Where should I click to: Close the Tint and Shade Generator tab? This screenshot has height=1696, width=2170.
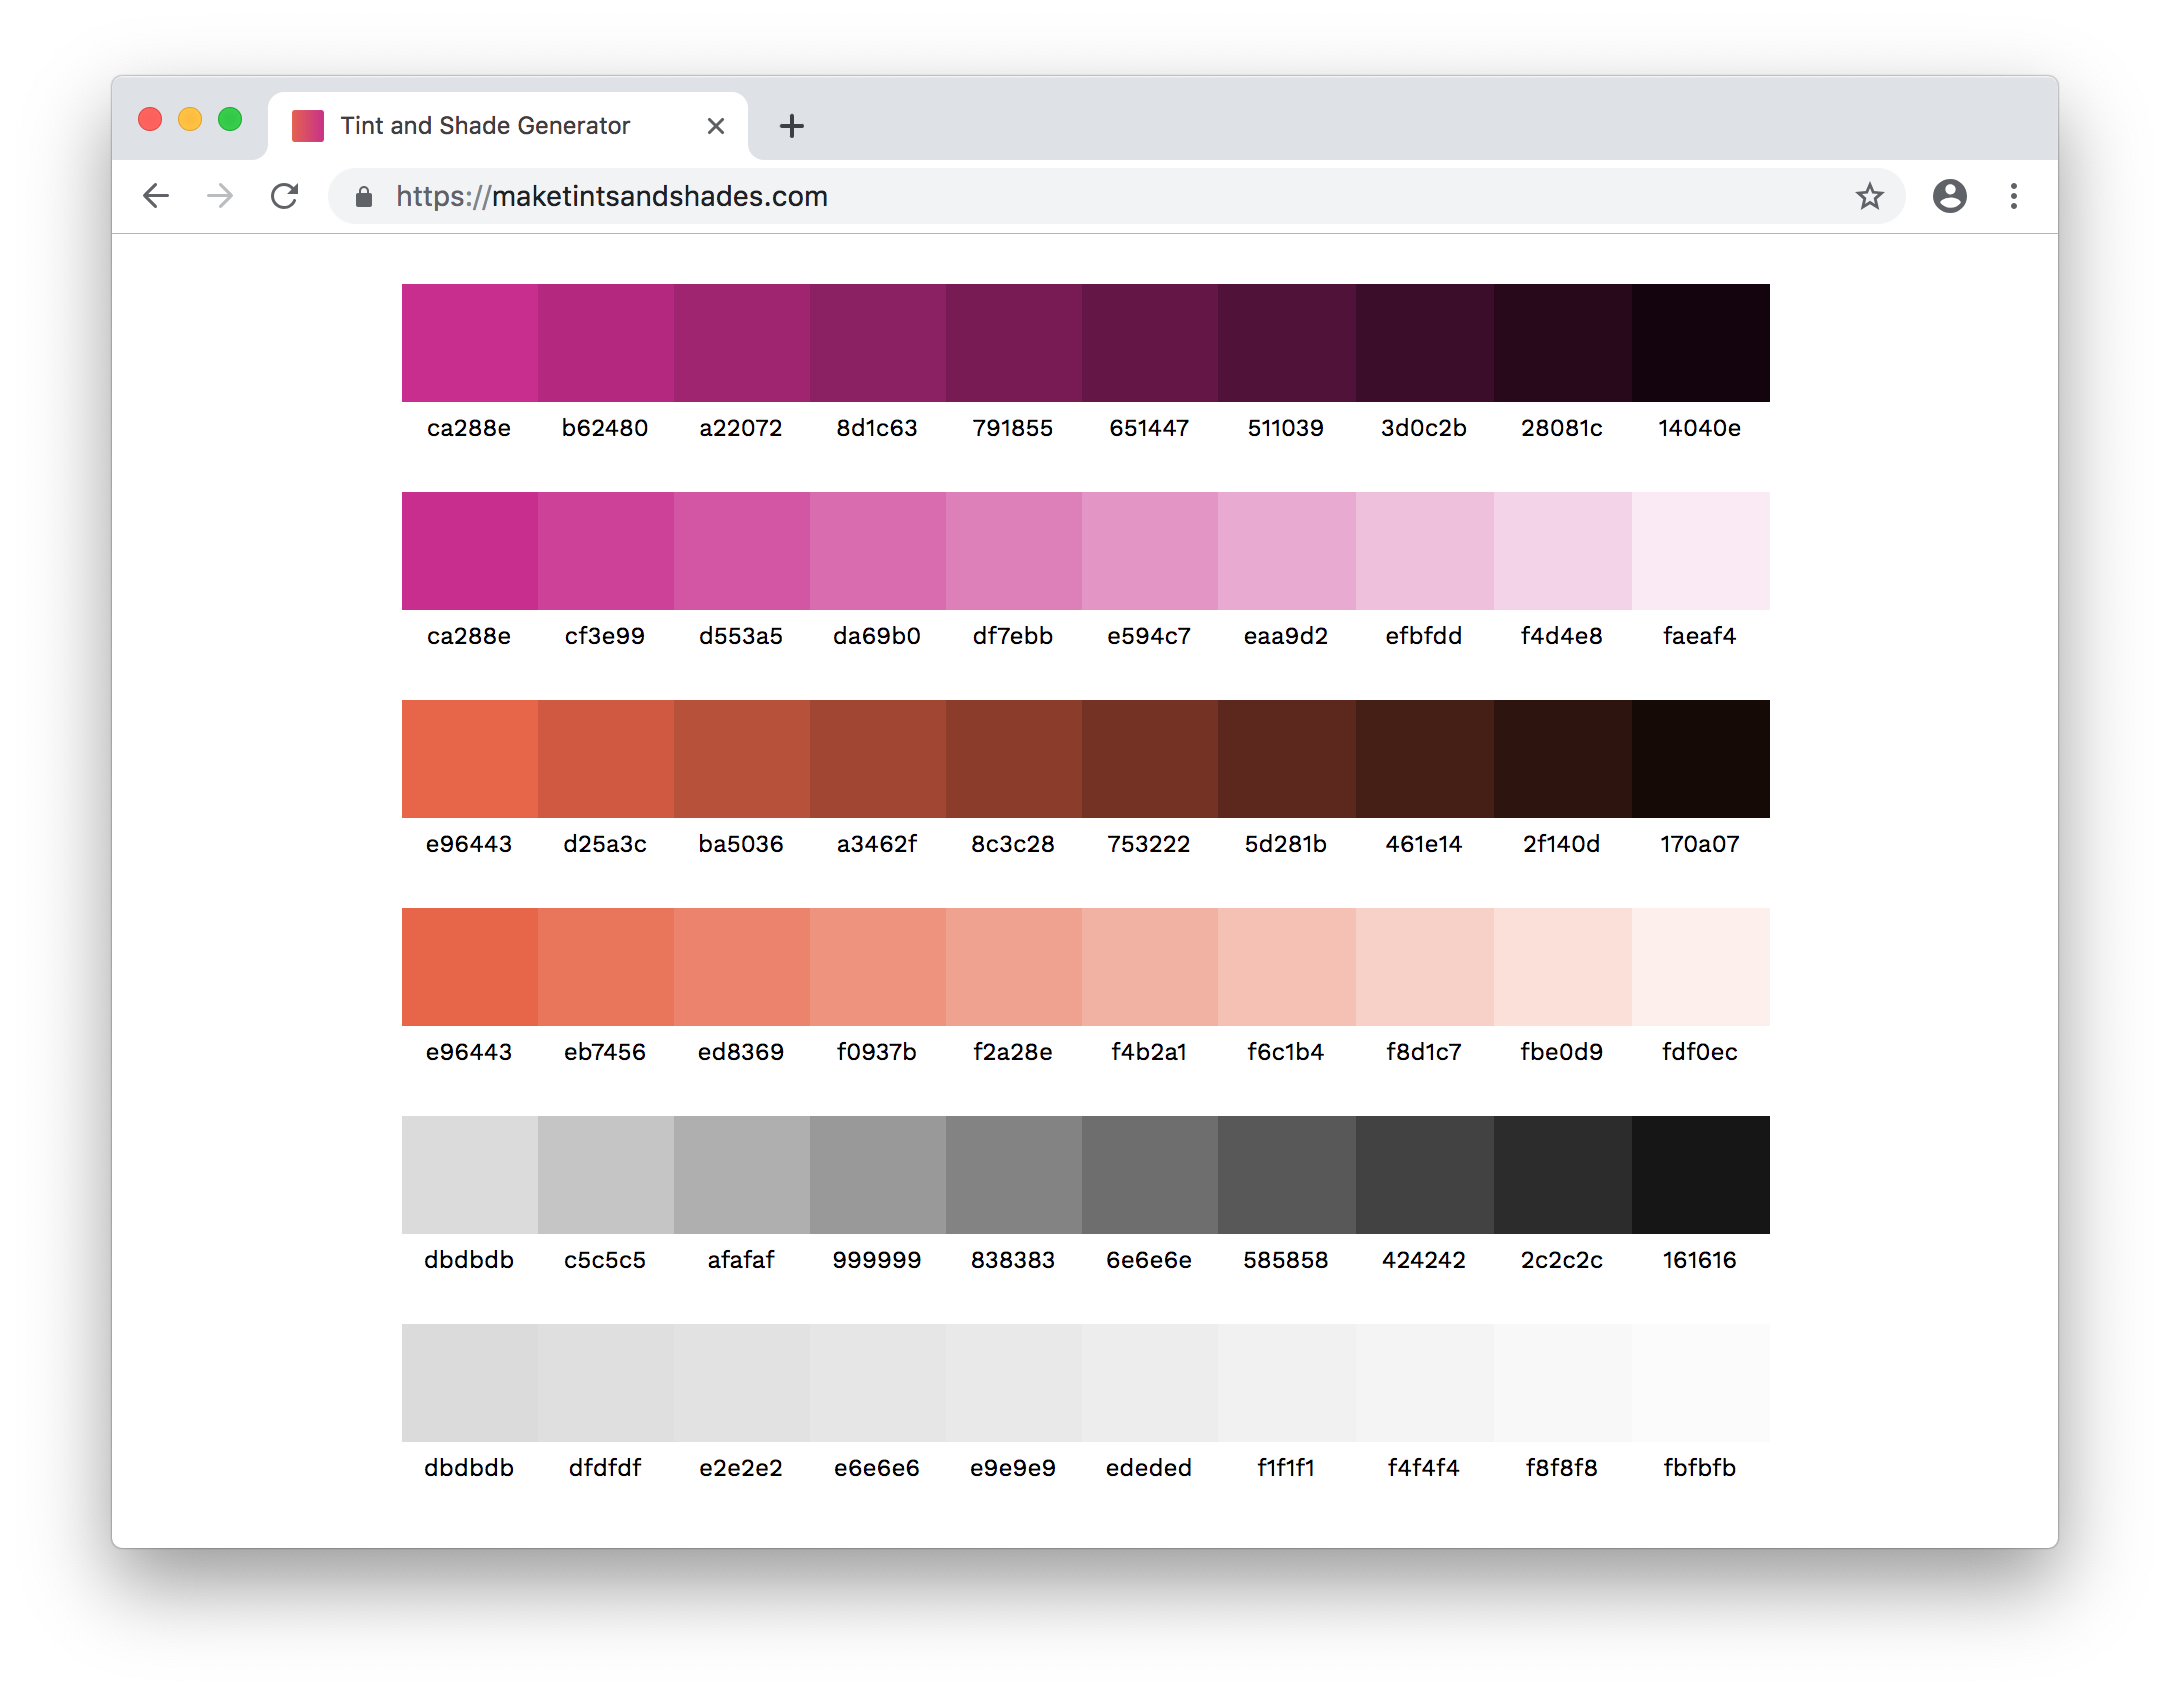pyautogui.click(x=715, y=126)
